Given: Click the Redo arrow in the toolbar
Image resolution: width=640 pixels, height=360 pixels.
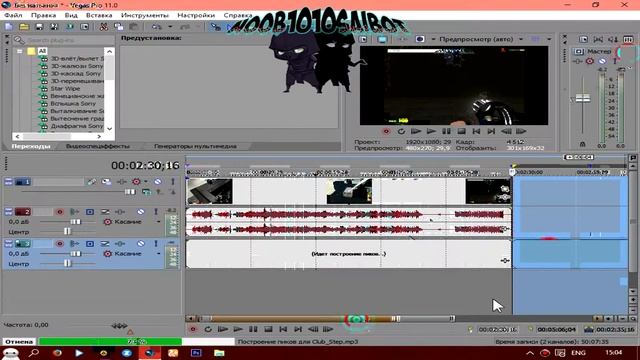Looking at the screenshot, I should (185, 27).
